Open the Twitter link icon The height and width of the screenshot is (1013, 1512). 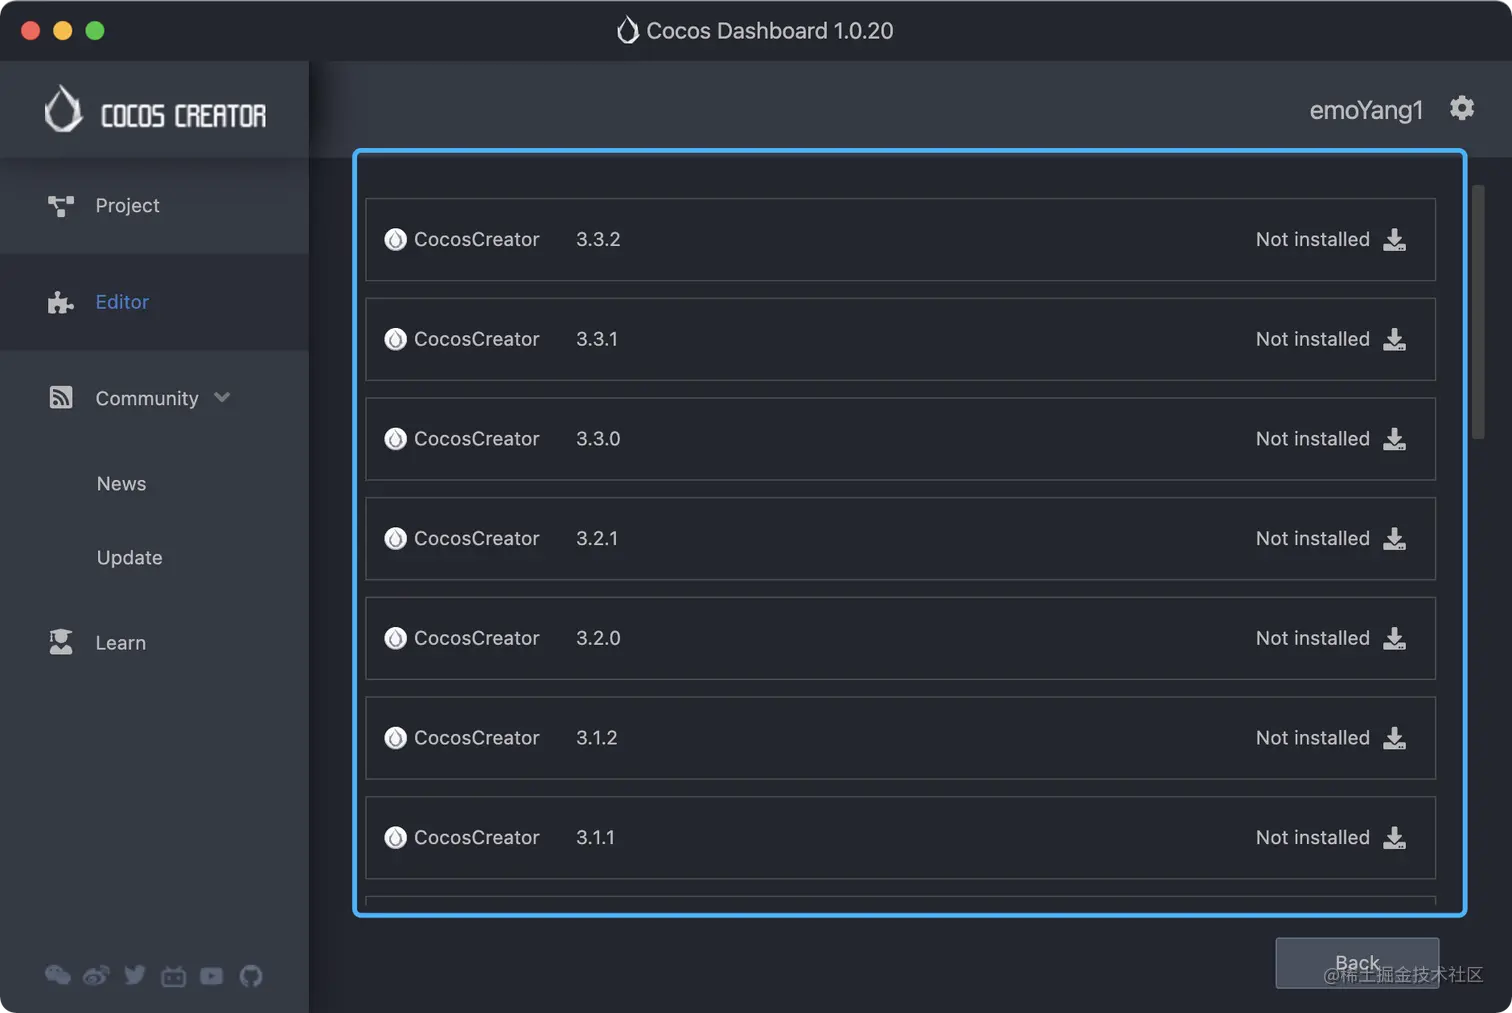point(135,975)
